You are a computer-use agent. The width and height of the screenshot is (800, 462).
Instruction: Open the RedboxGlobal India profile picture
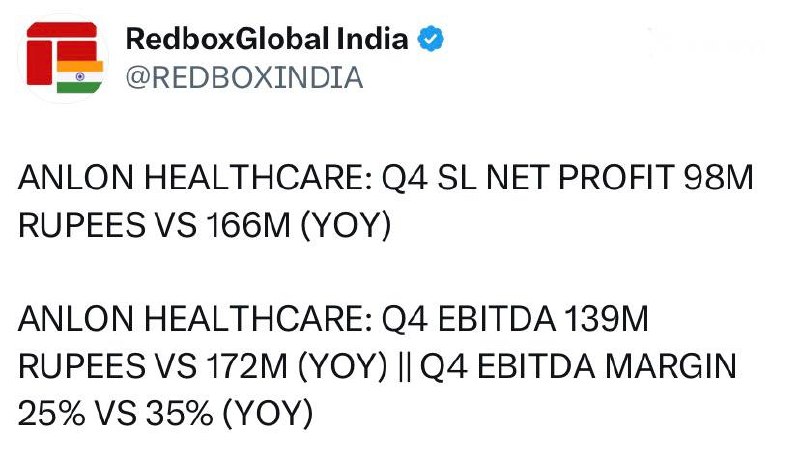(63, 57)
